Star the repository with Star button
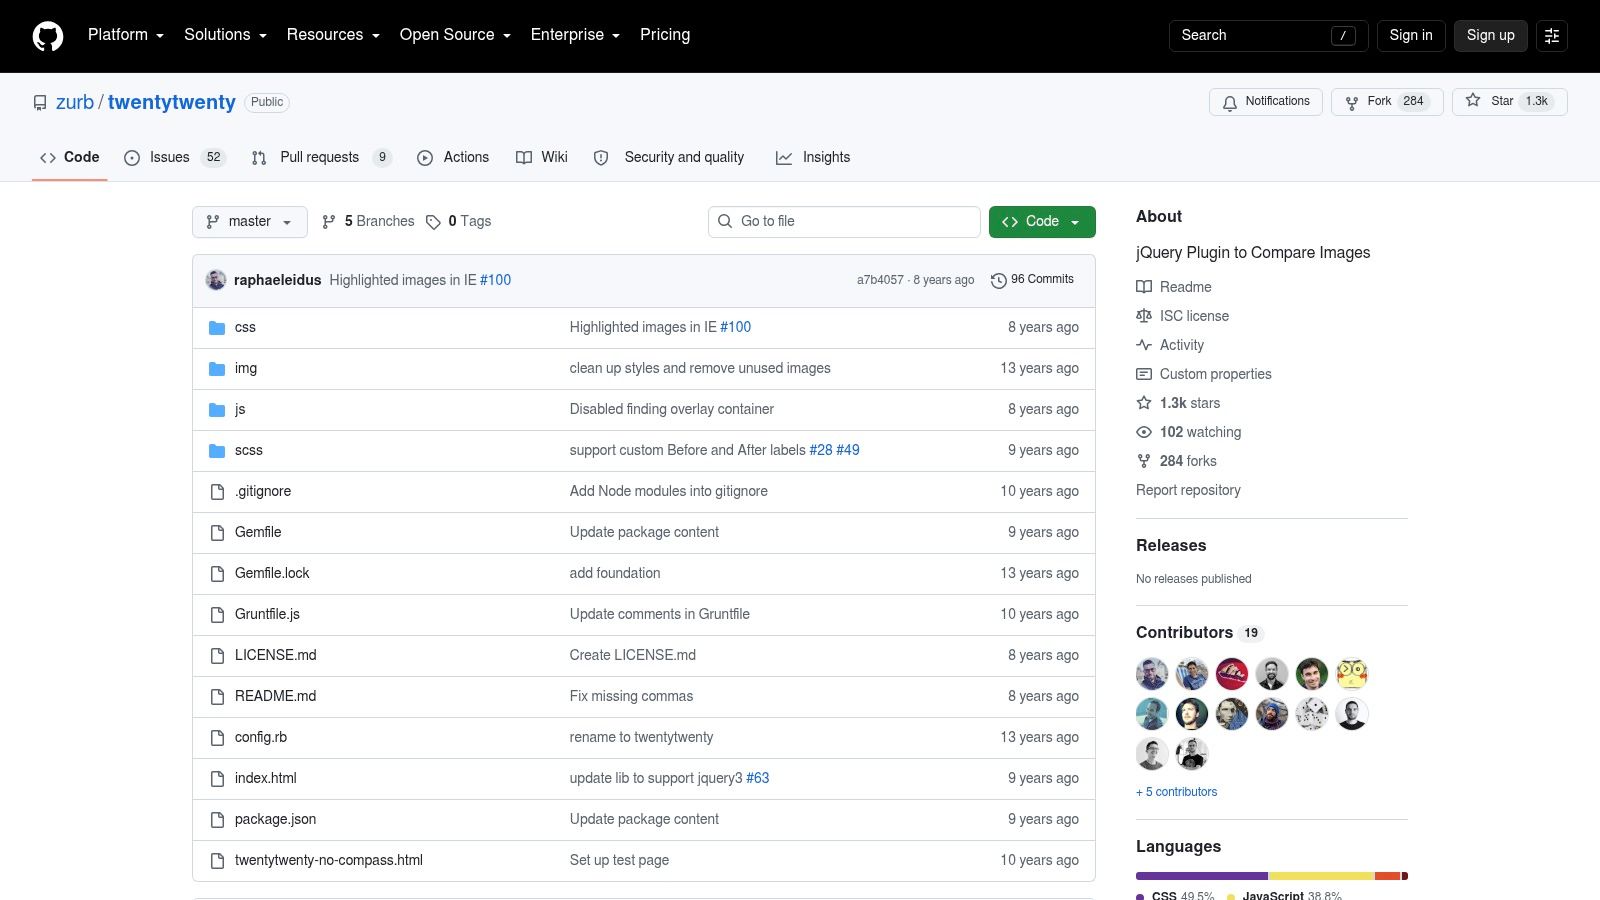Viewport: 1600px width, 900px height. tap(1510, 102)
